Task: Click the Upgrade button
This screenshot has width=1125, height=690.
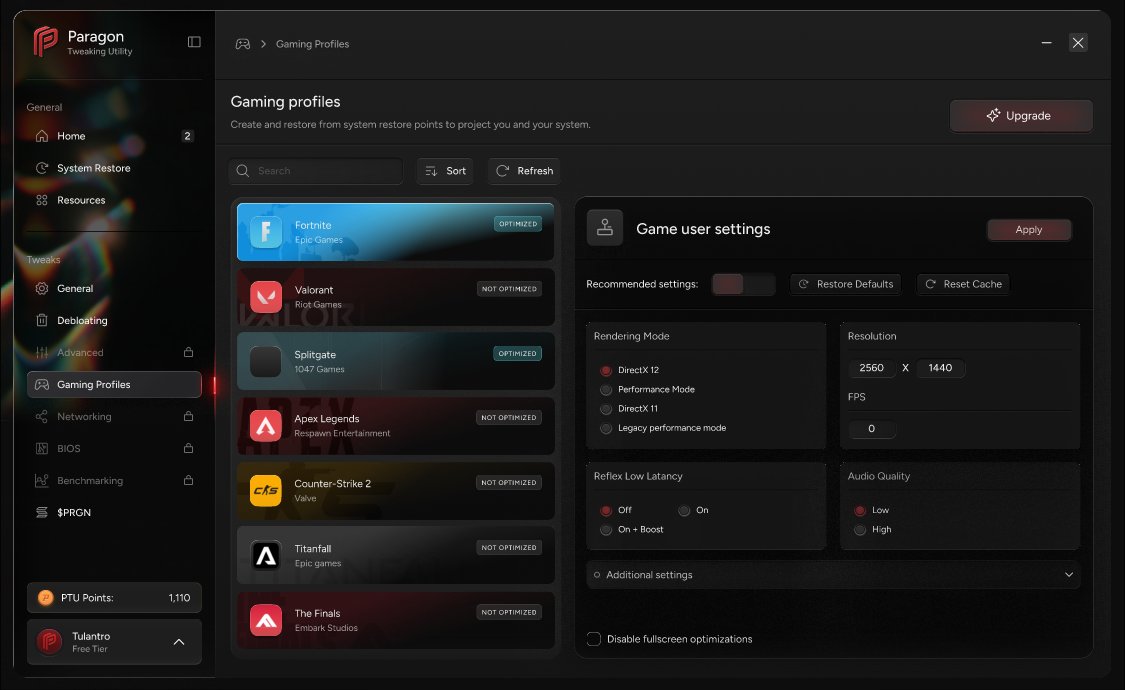Action: tap(1021, 115)
